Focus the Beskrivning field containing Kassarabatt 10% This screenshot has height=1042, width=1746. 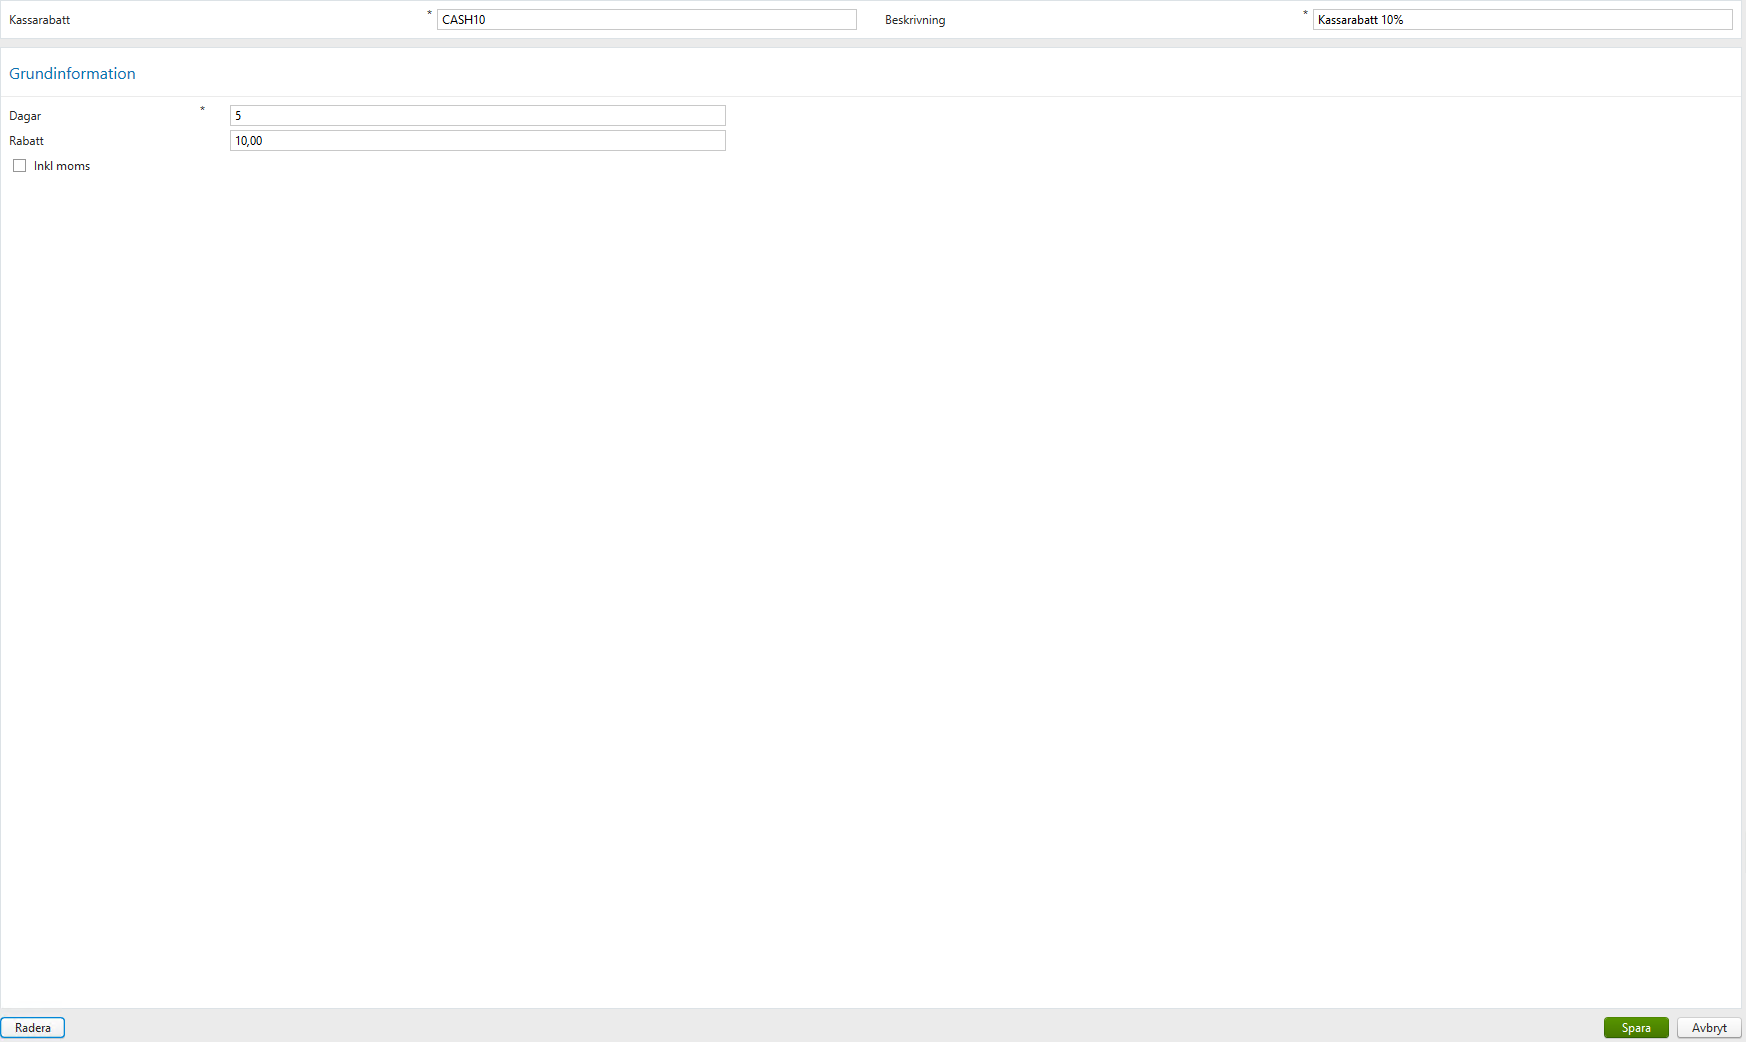1522,19
